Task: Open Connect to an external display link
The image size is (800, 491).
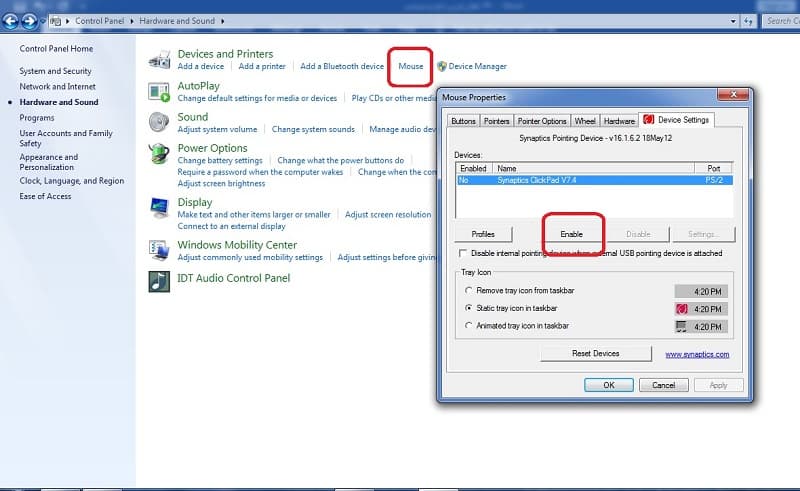Action: [x=232, y=227]
